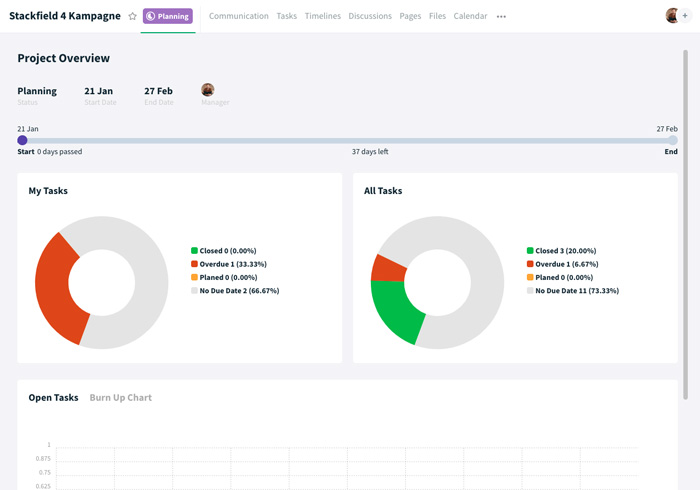Click the '37 days left' label
The height and width of the screenshot is (490, 700).
tap(370, 152)
